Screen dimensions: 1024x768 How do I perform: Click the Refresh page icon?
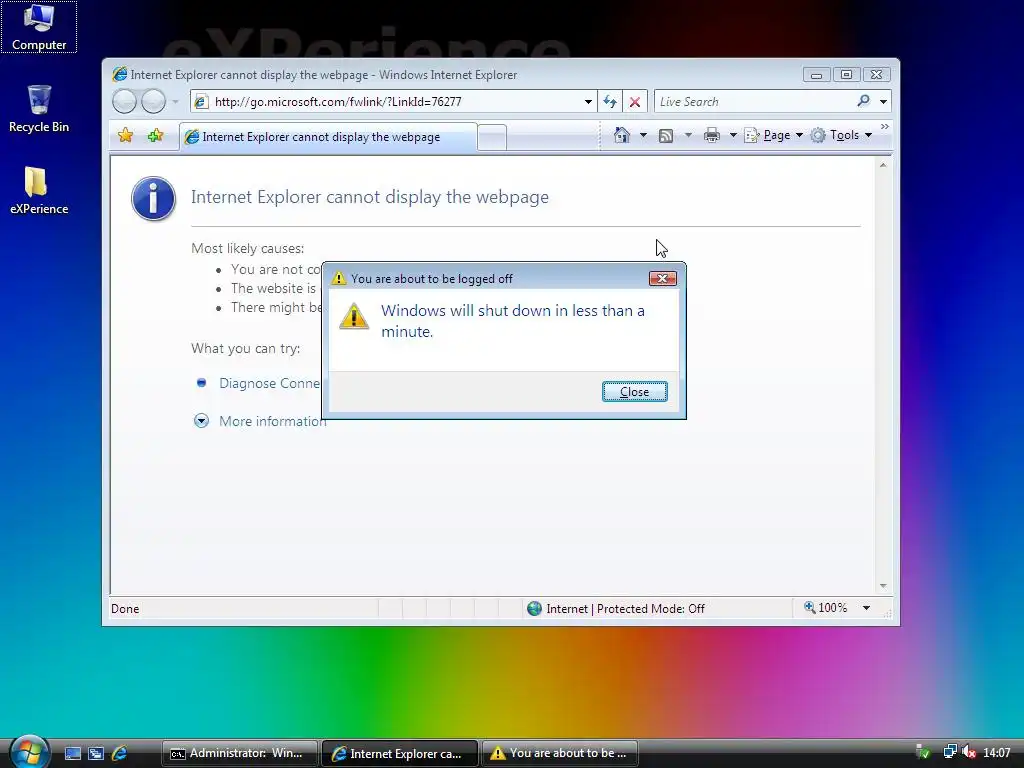[610, 102]
